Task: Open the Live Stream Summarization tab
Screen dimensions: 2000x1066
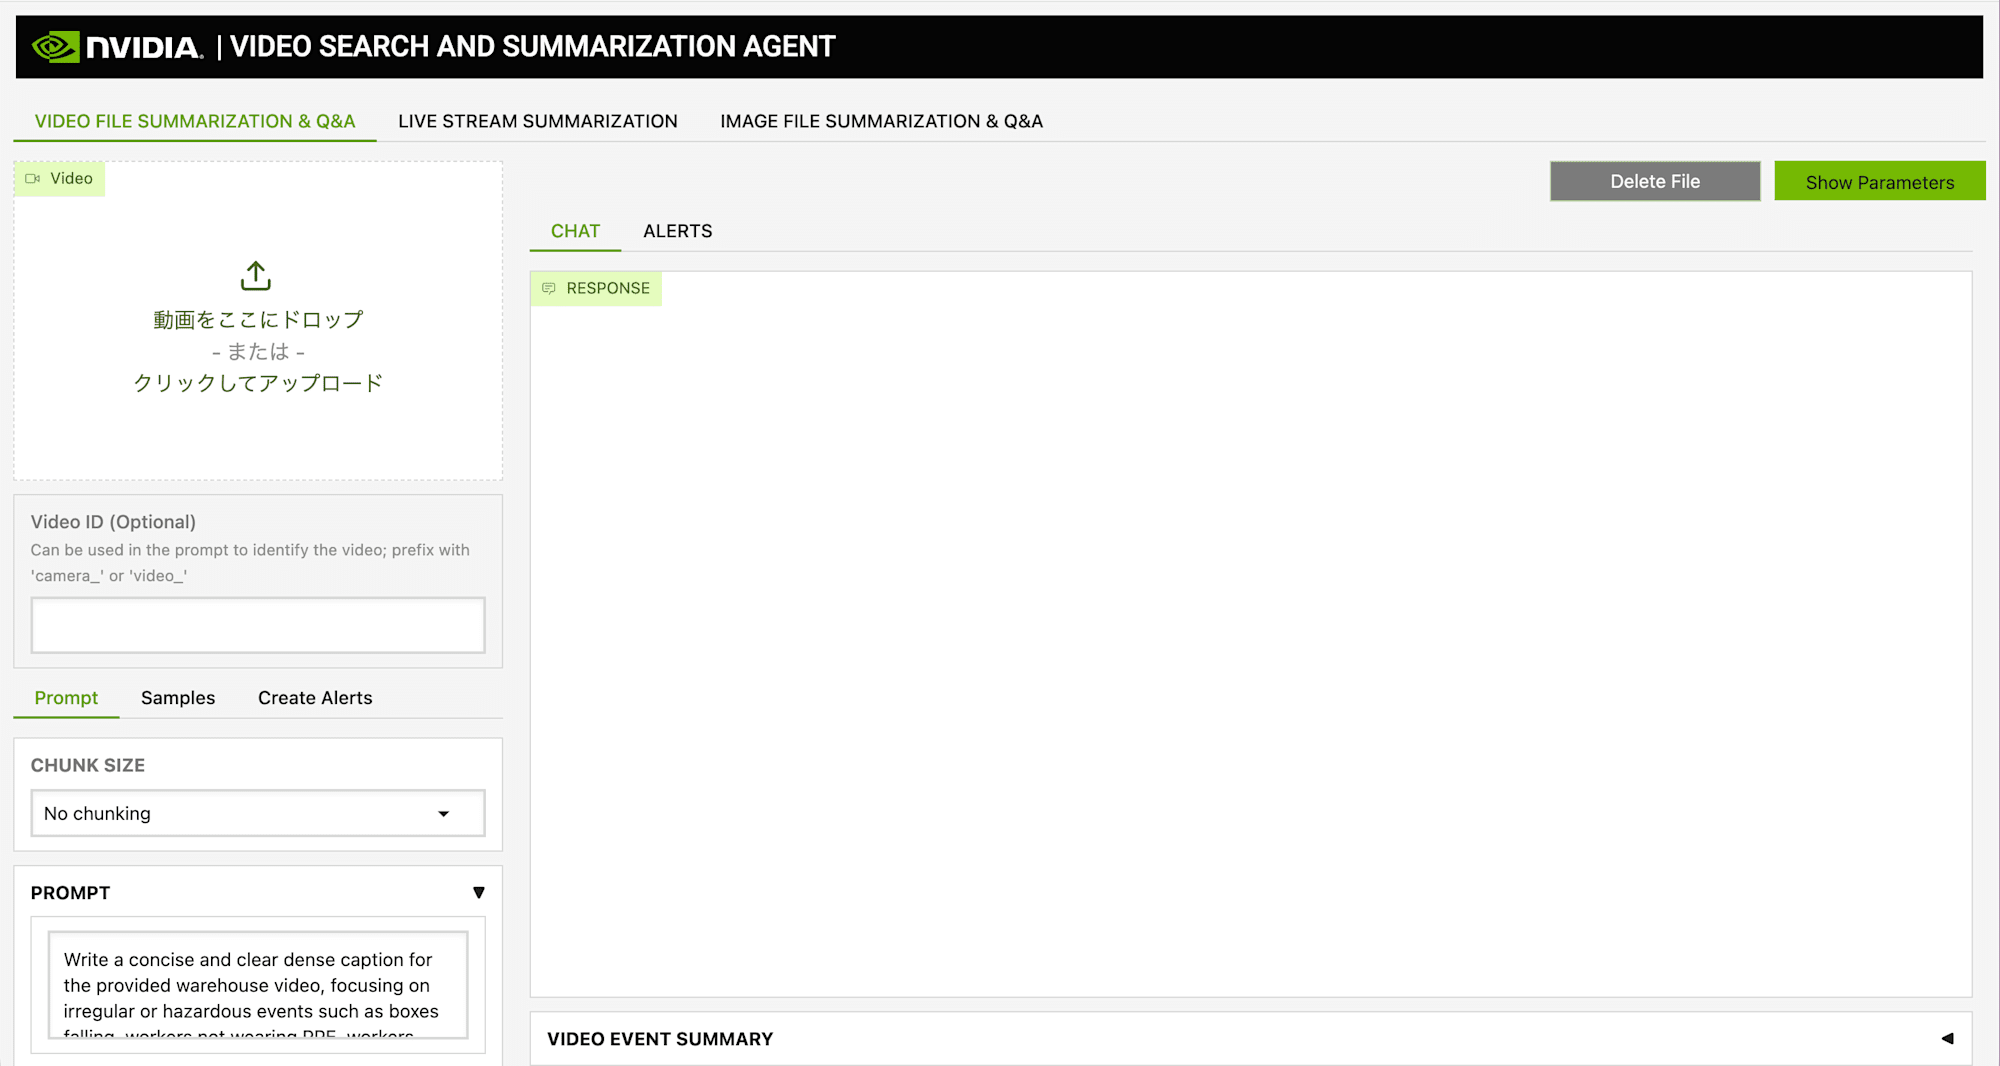Action: [x=538, y=121]
